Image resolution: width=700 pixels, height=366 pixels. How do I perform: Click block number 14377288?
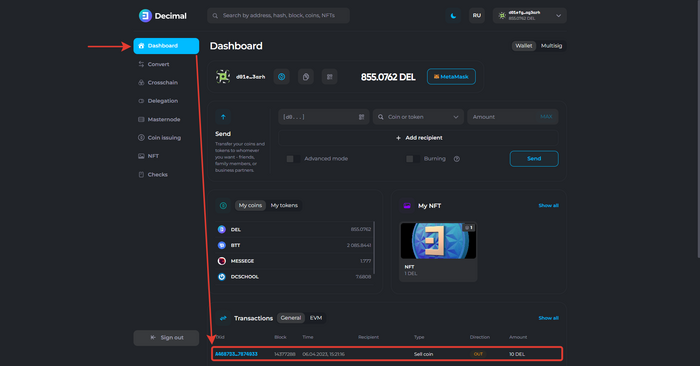(285, 354)
